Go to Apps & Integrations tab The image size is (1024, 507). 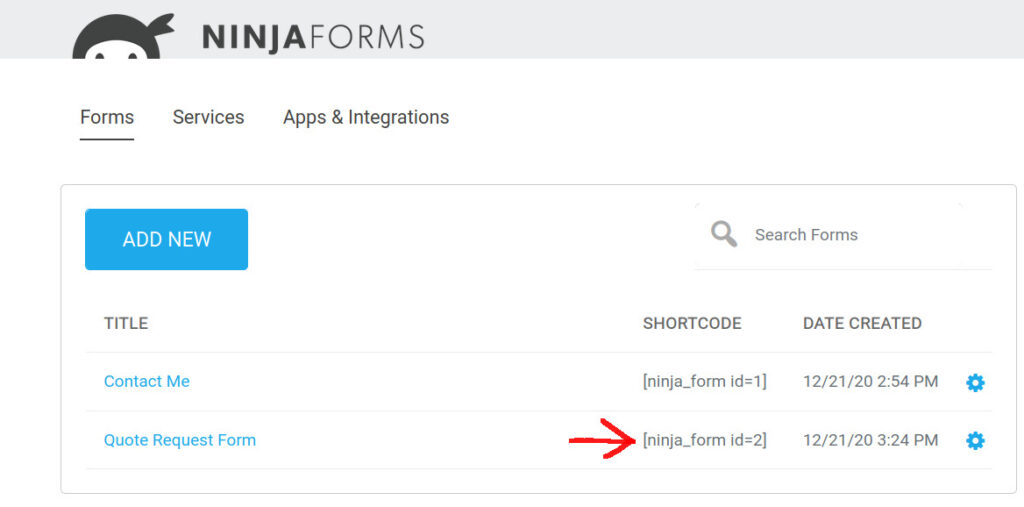point(366,118)
